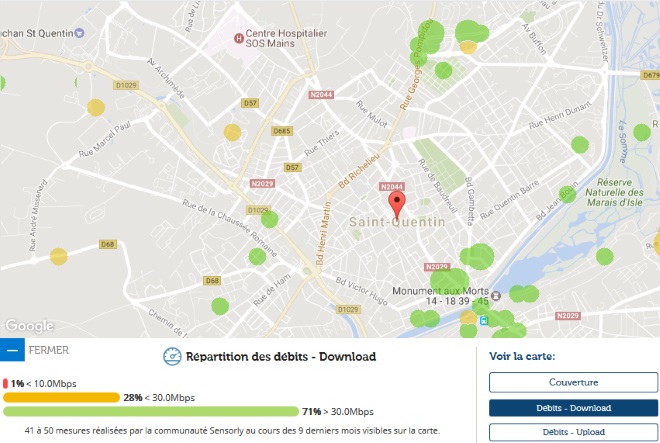Click the 'Voir la carte:' heading
The width and height of the screenshot is (660, 443).
click(522, 356)
